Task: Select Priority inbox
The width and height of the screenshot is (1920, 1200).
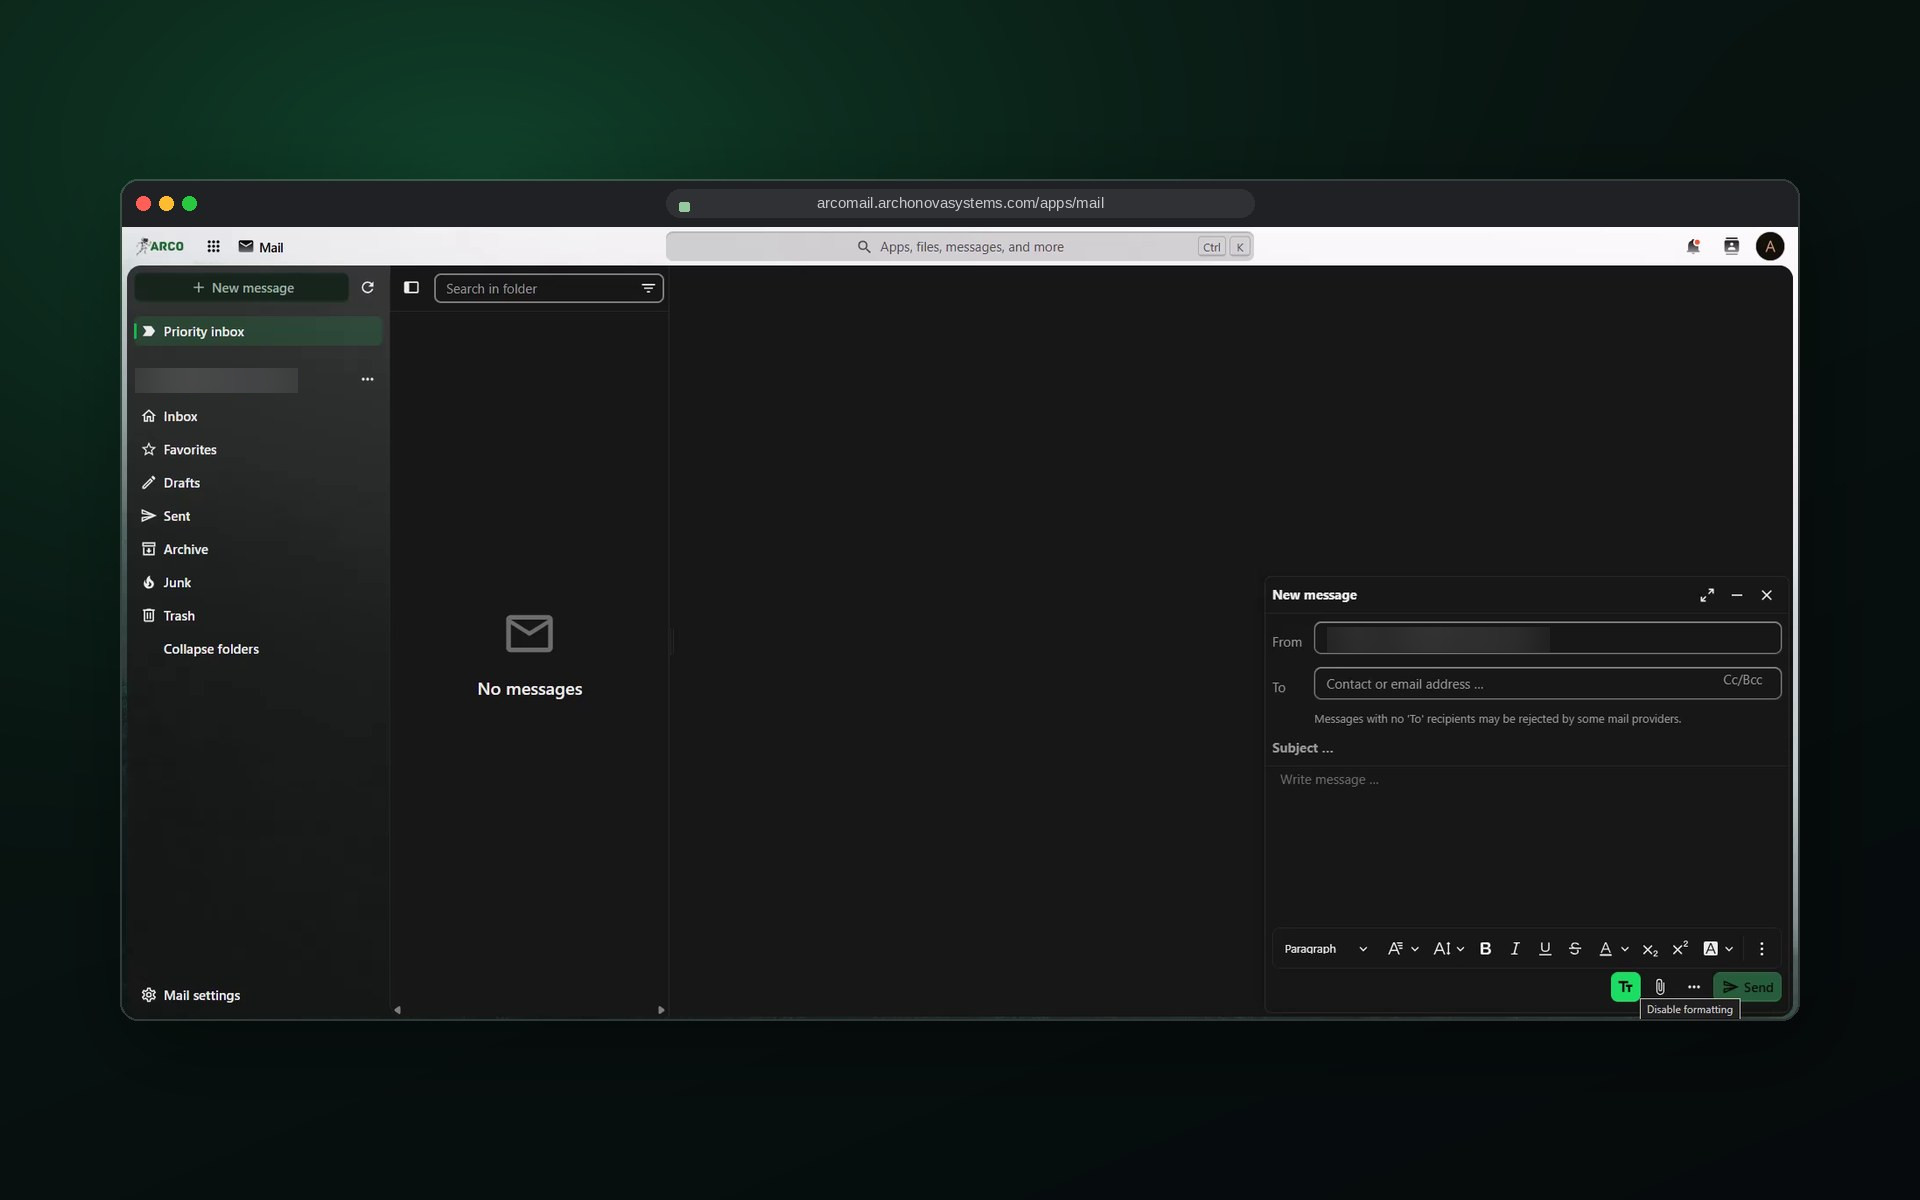Action: click(258, 331)
